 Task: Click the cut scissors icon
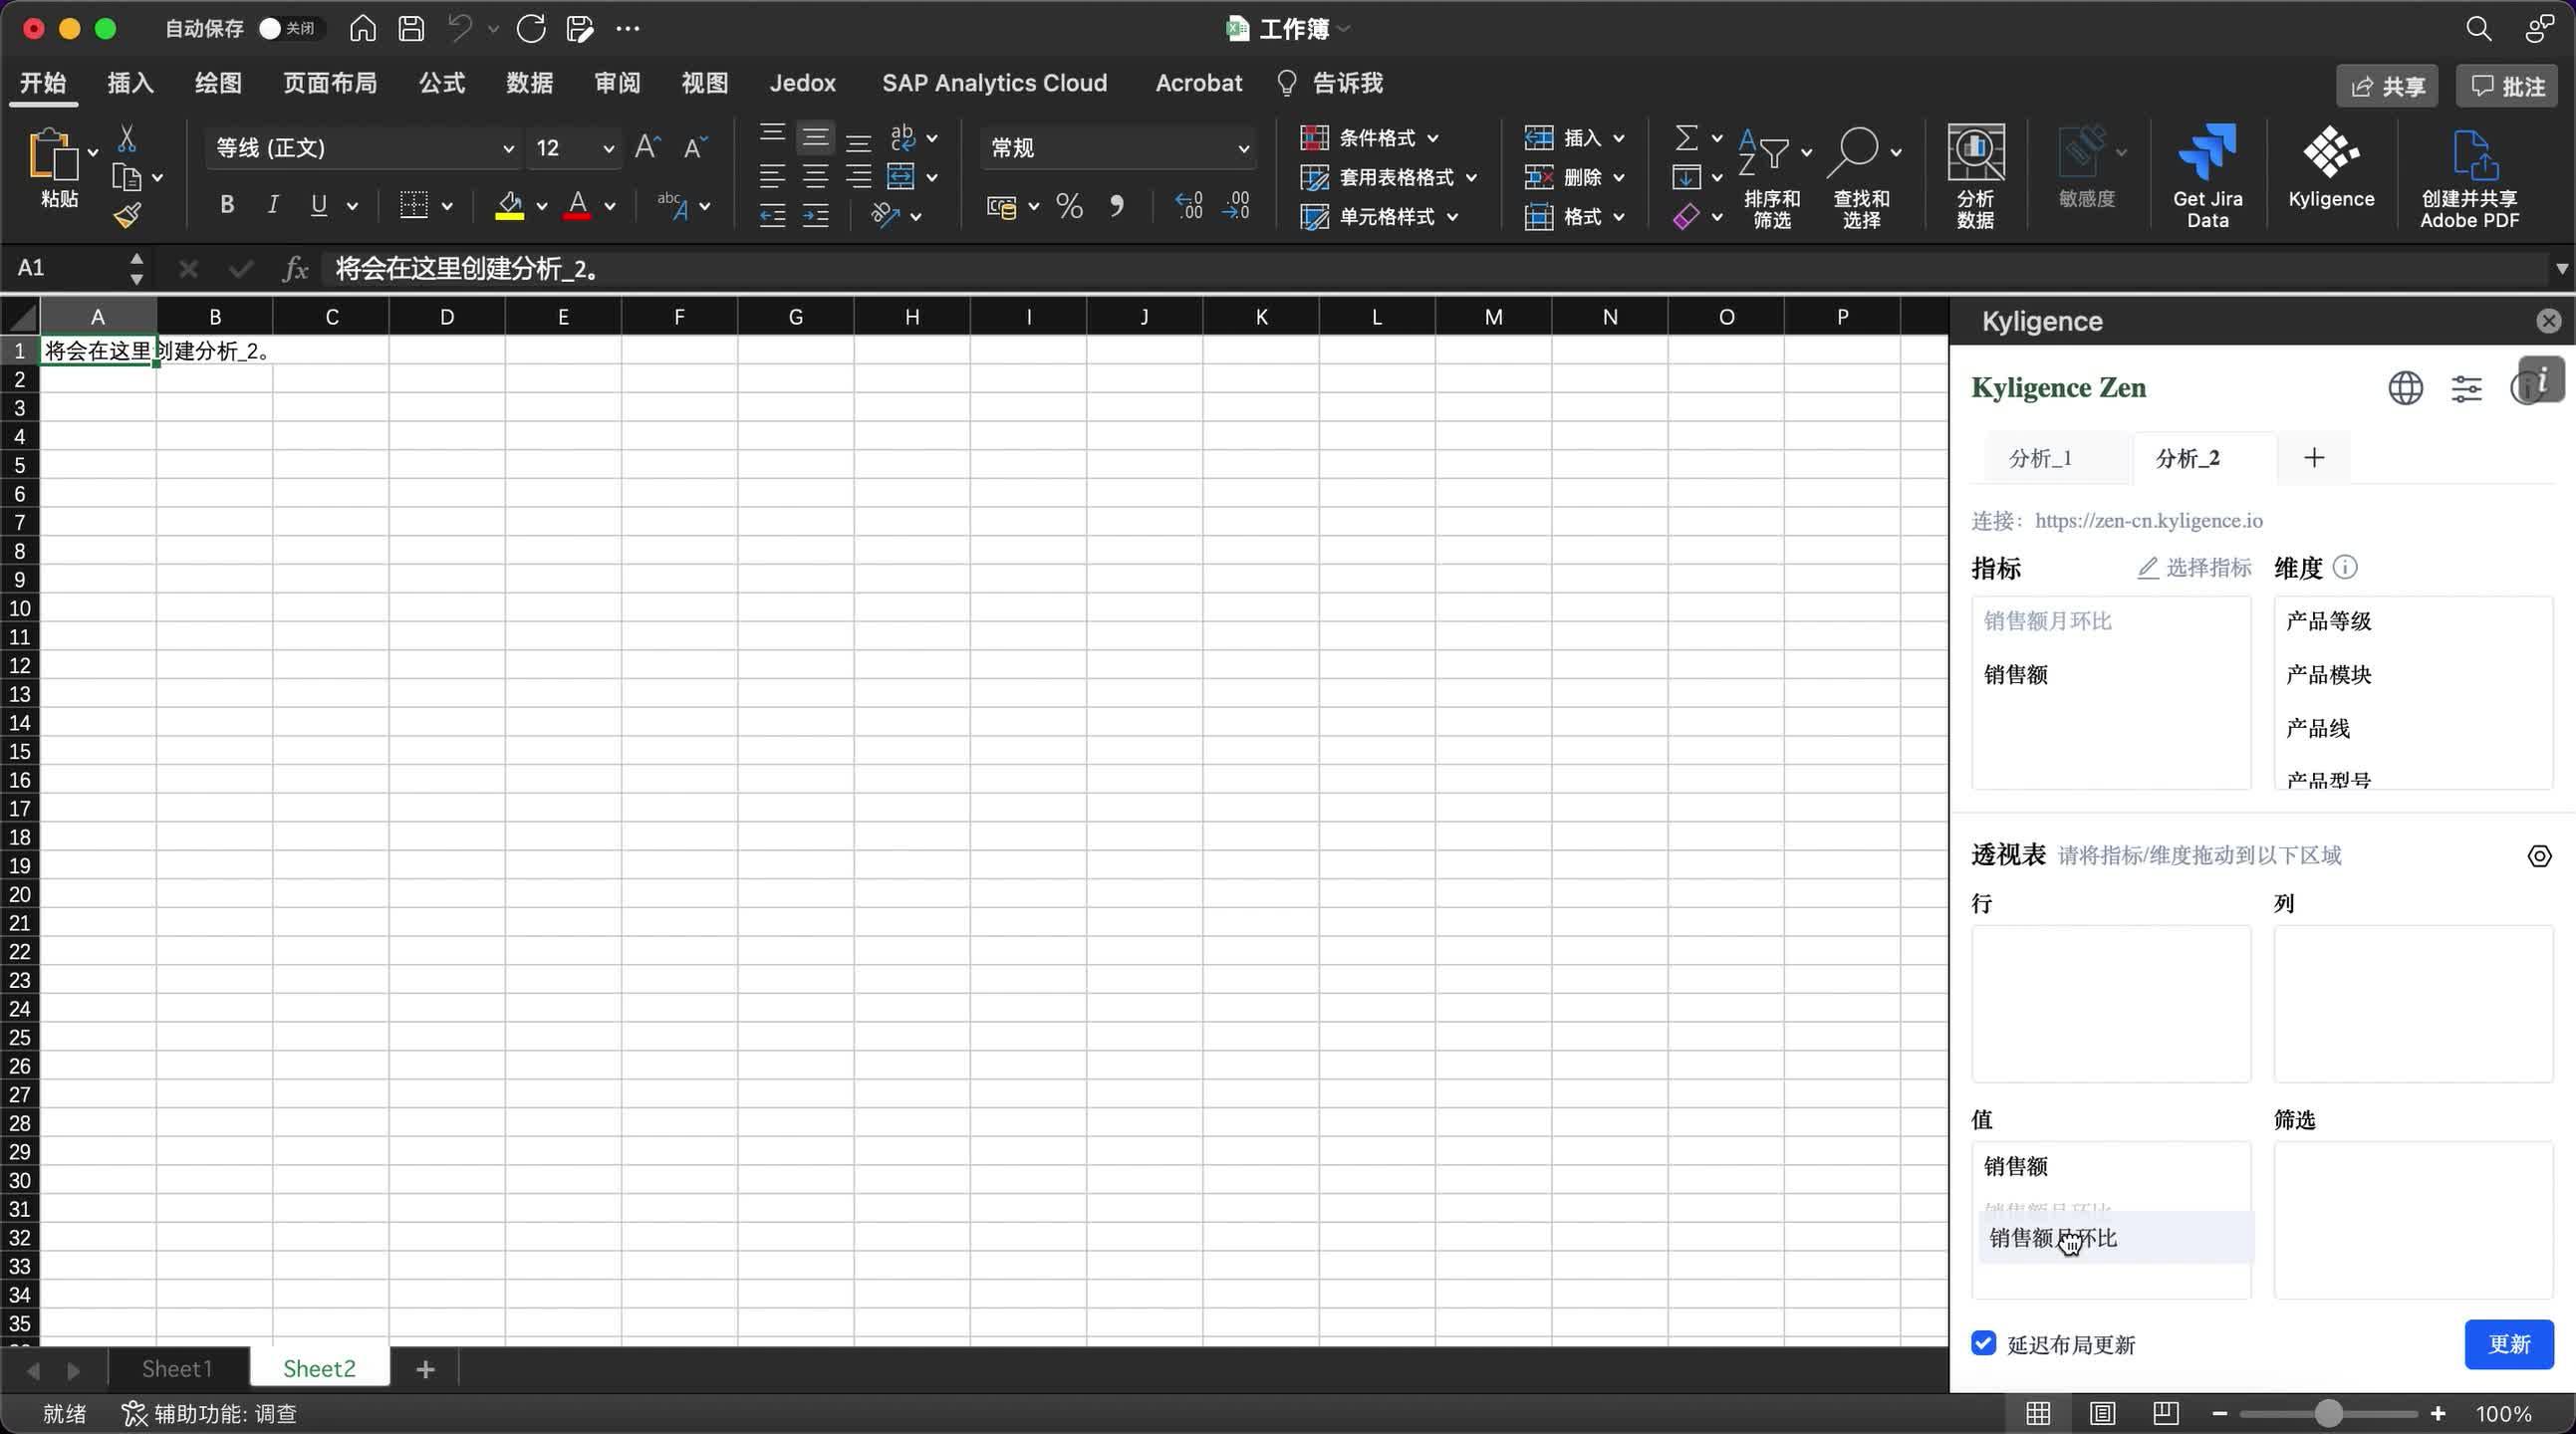coord(127,138)
